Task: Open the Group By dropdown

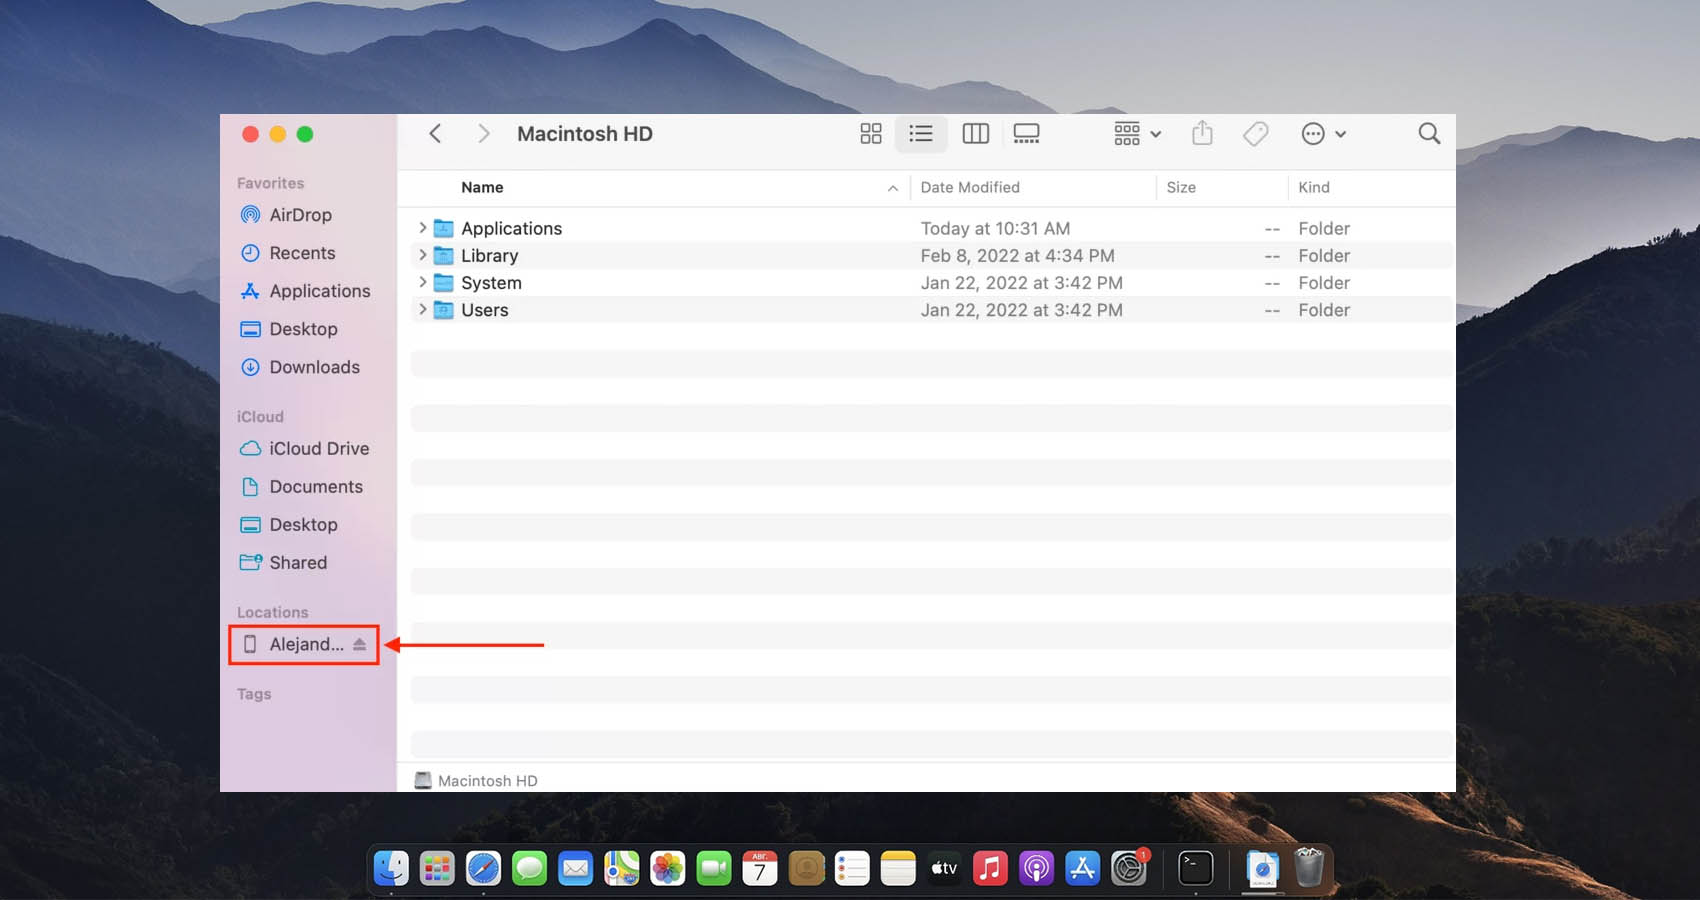Action: tap(1137, 134)
